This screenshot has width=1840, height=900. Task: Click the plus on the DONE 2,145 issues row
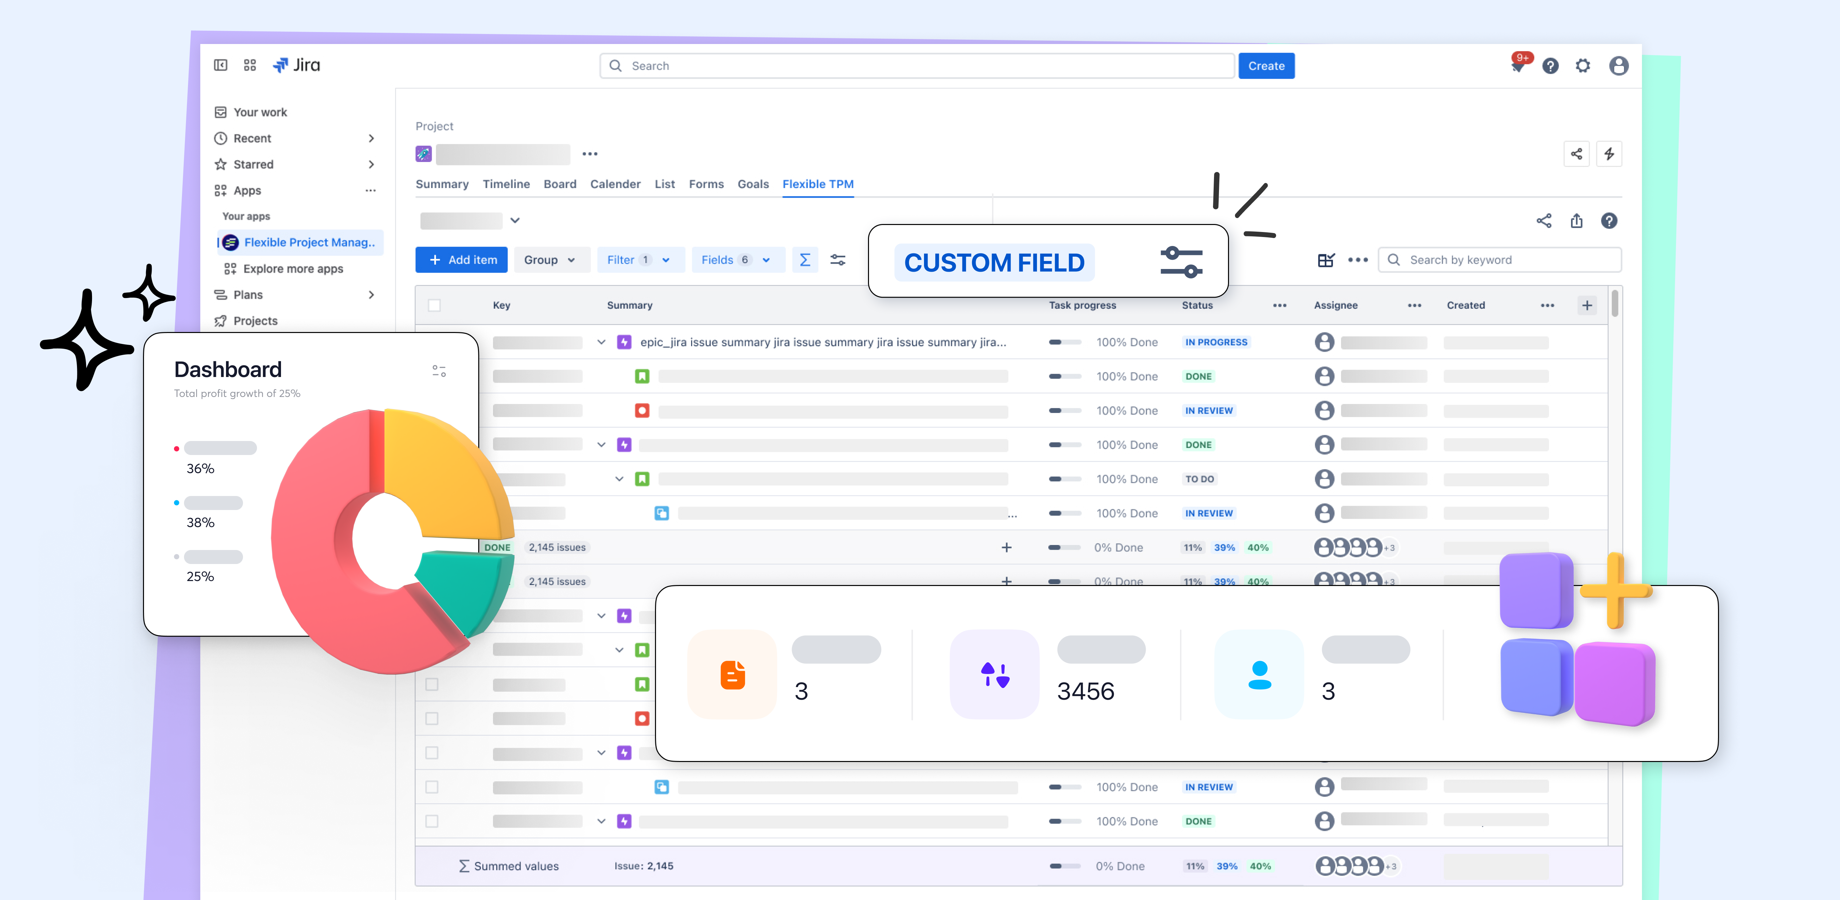coord(1006,547)
